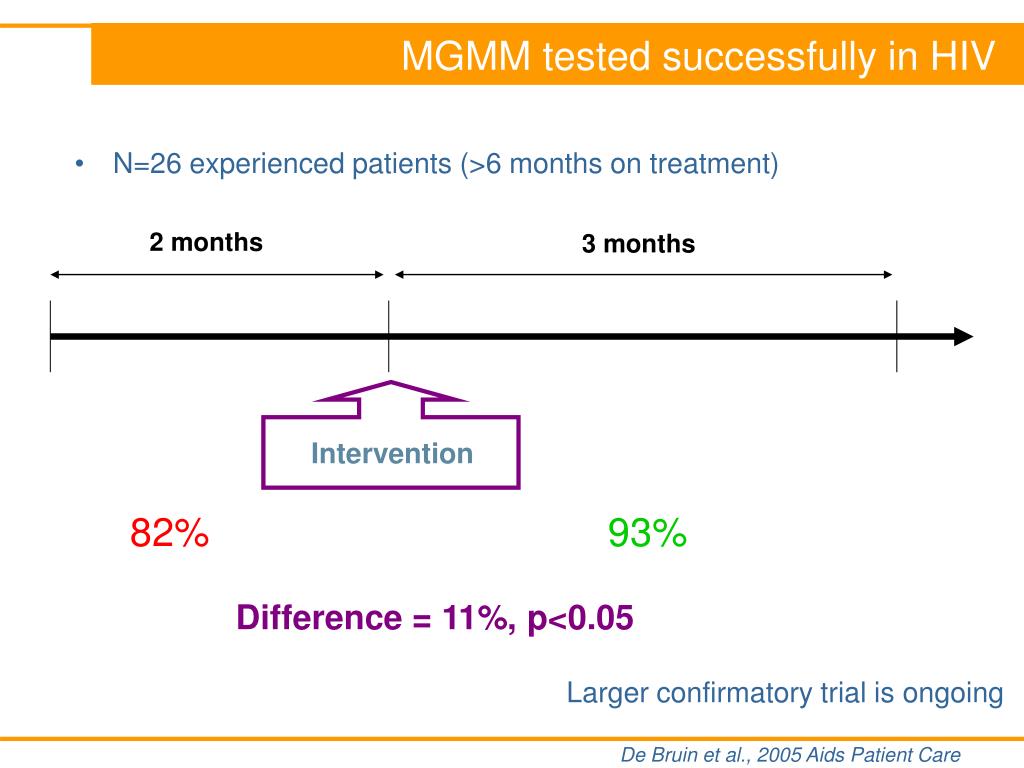Click the first vertical timeline tick mark
Screen dimensions: 1024x768
pyautogui.click(x=50, y=336)
